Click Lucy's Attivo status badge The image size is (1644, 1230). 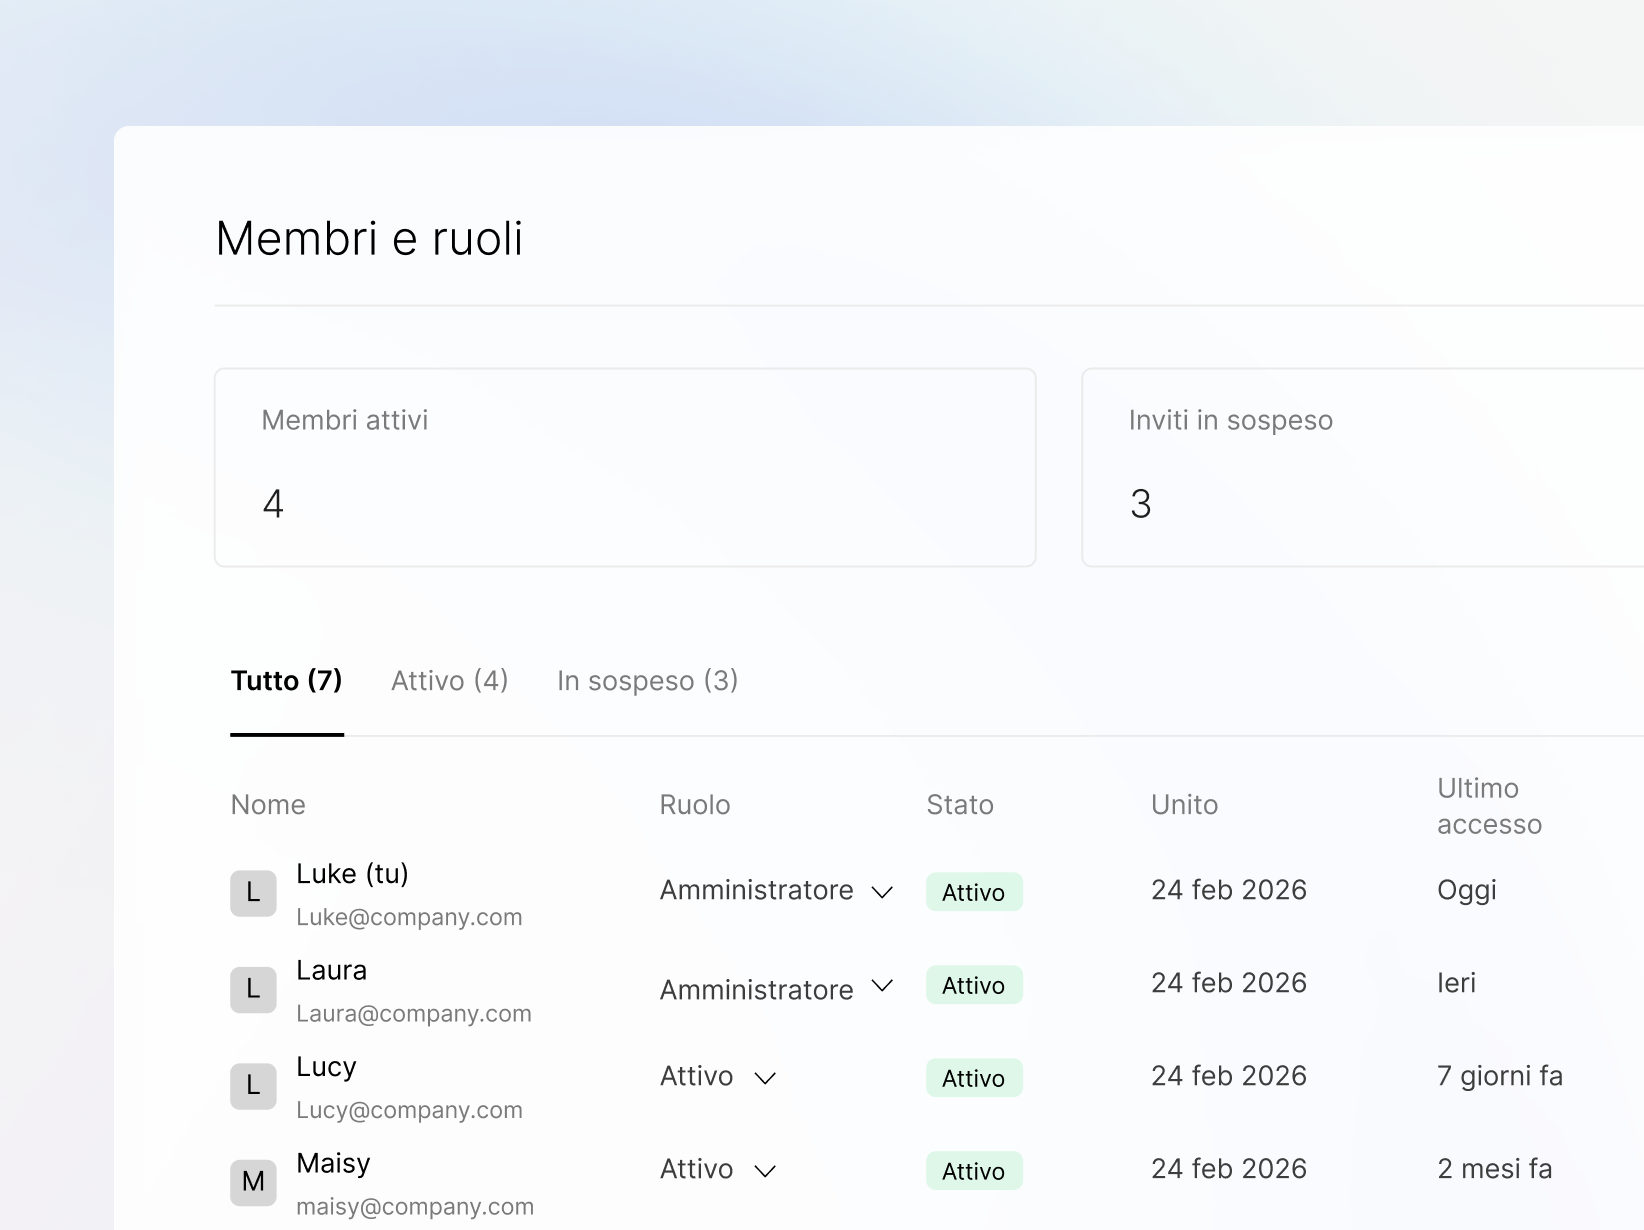pos(974,1078)
